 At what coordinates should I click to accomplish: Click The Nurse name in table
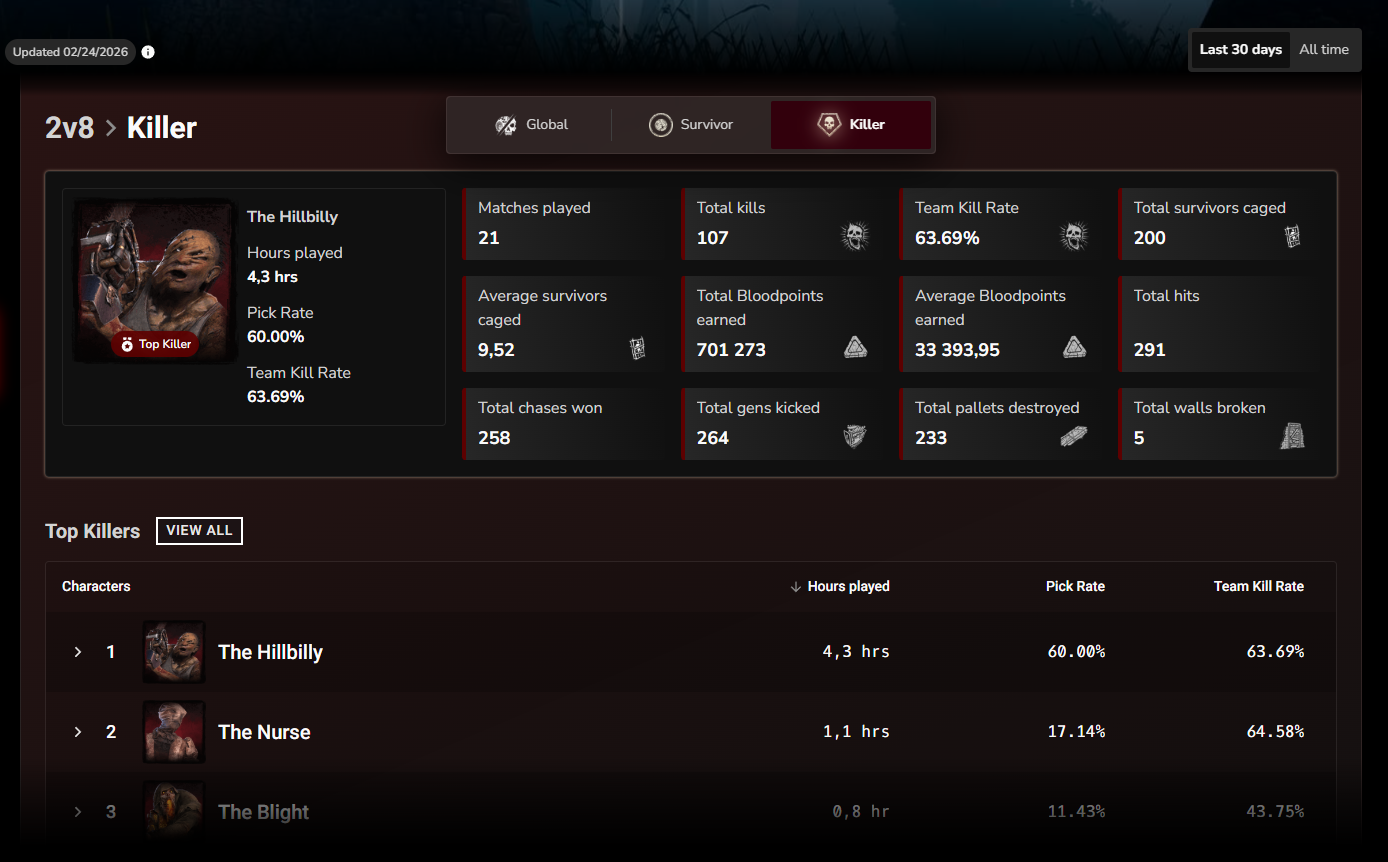(x=264, y=732)
